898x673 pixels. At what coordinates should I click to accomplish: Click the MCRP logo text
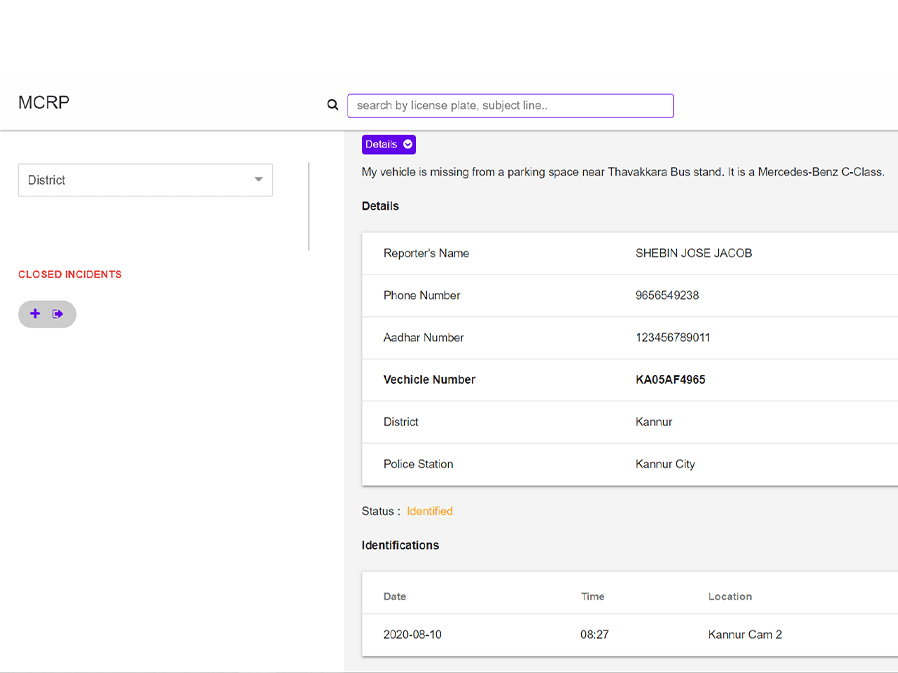44,103
